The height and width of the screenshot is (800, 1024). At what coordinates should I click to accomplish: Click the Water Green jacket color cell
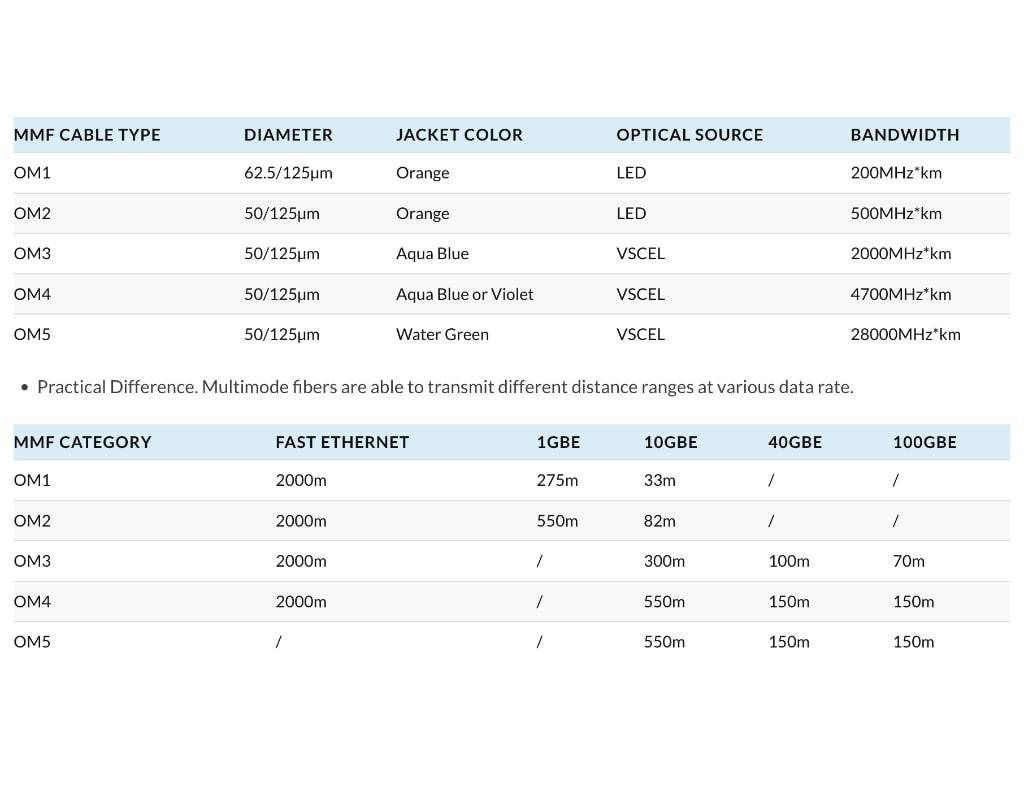(x=442, y=334)
